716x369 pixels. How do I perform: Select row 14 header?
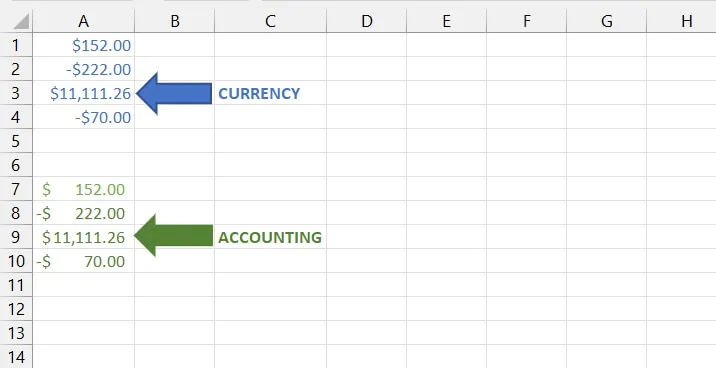(x=16, y=356)
